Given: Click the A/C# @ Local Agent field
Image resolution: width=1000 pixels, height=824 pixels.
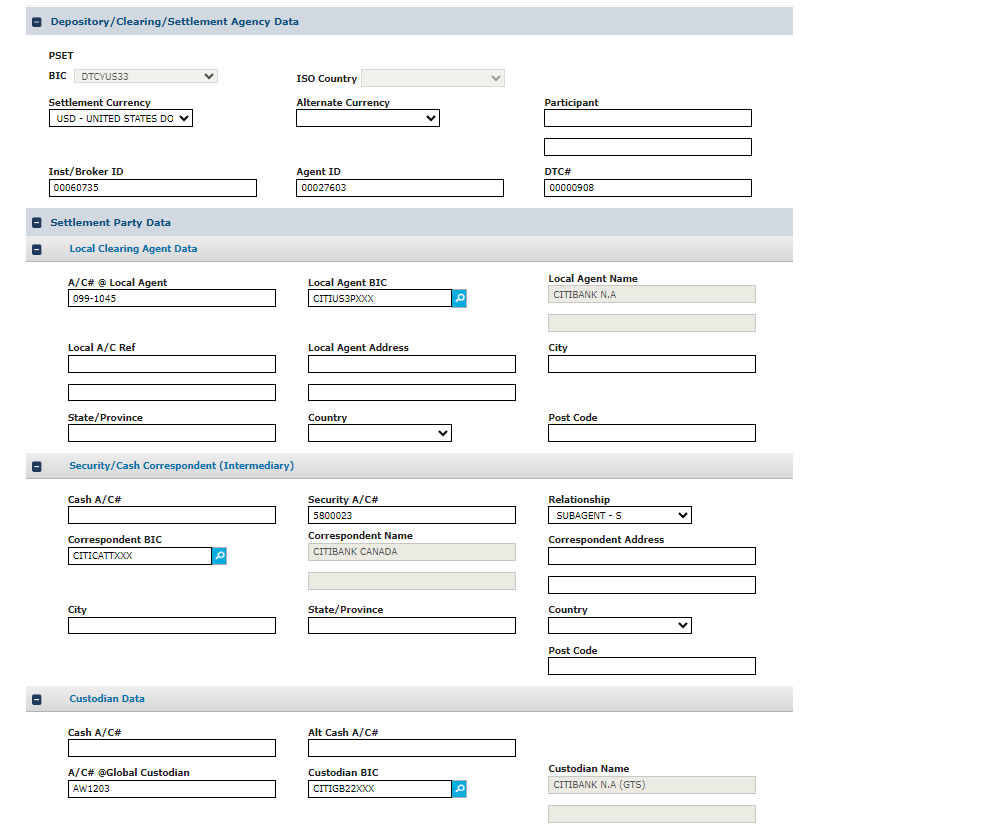Looking at the screenshot, I should pyautogui.click(x=171, y=298).
